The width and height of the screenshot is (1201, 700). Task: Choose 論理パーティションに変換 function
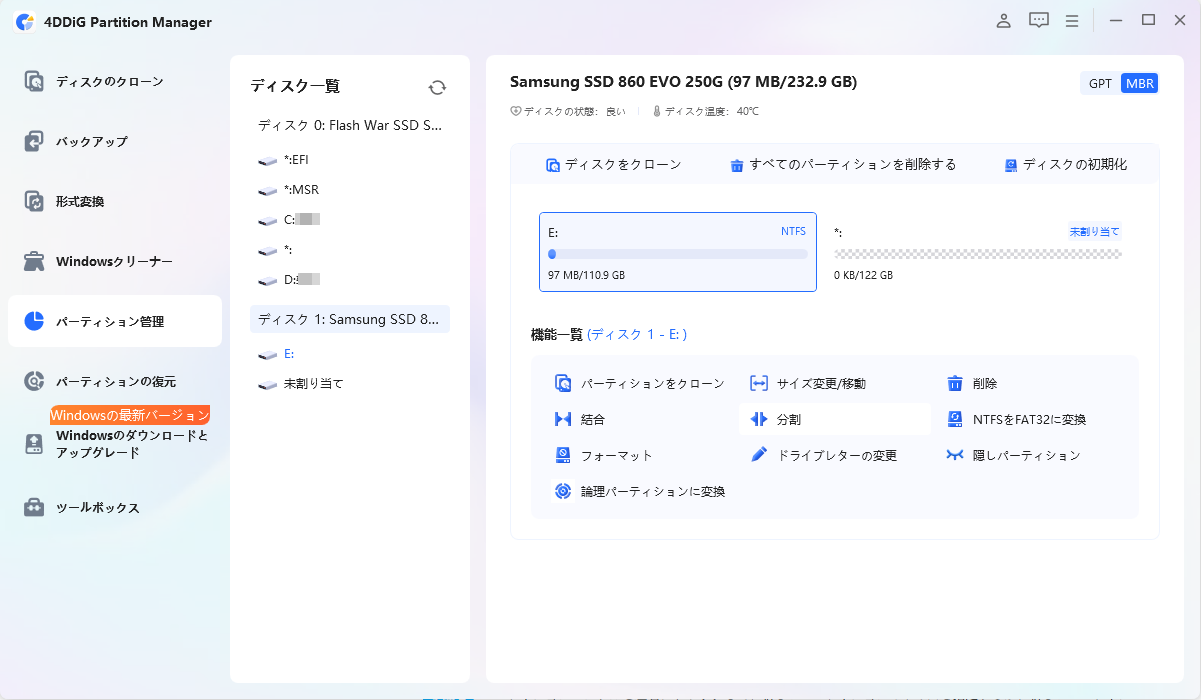(x=640, y=491)
